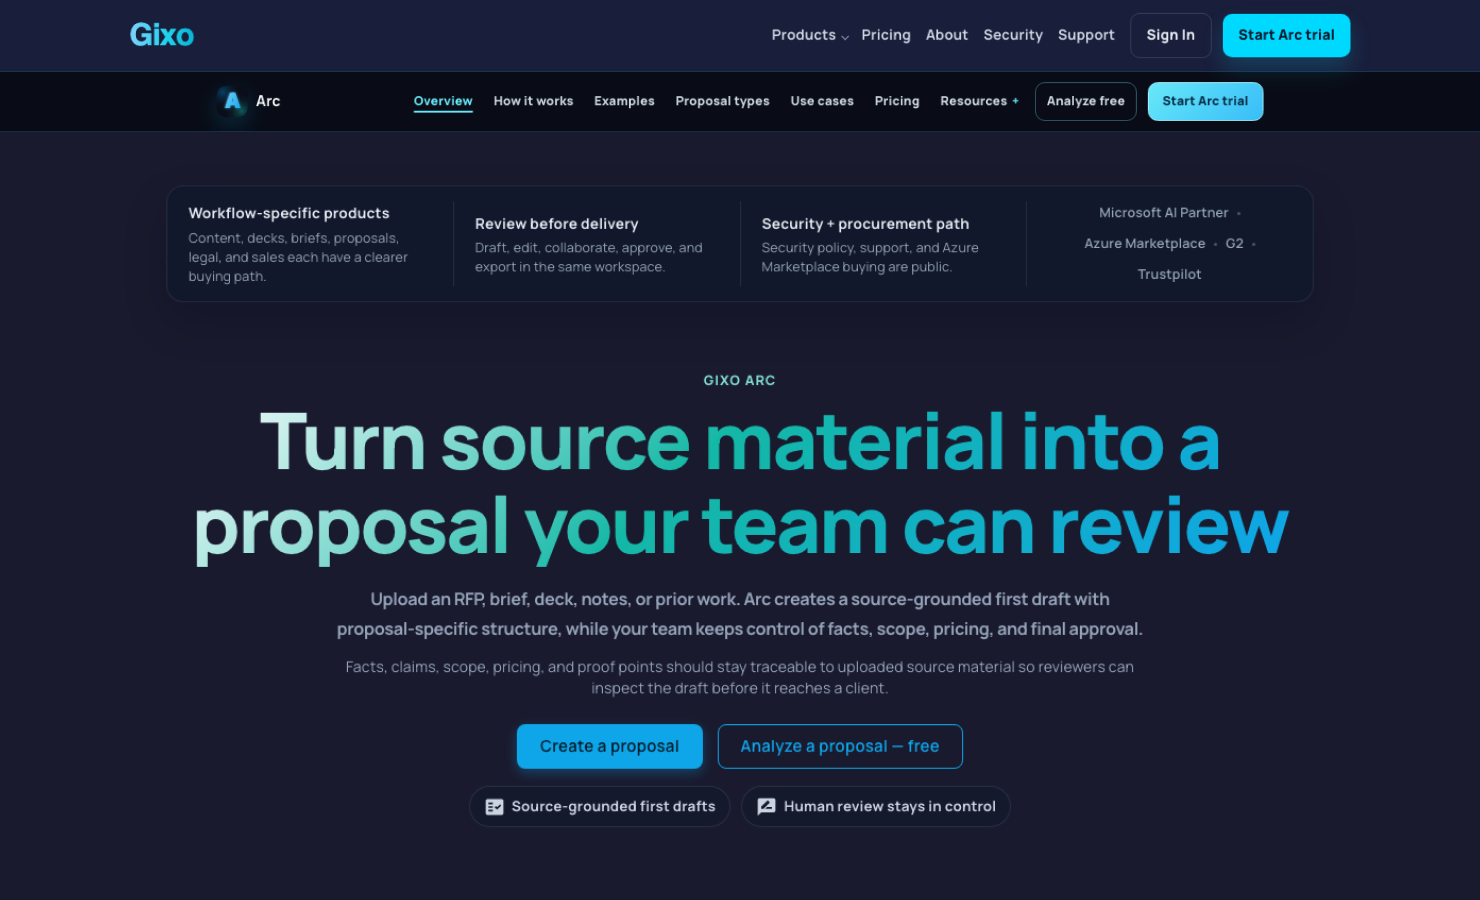
Task: Open the Trustpilot link
Action: click(1170, 274)
